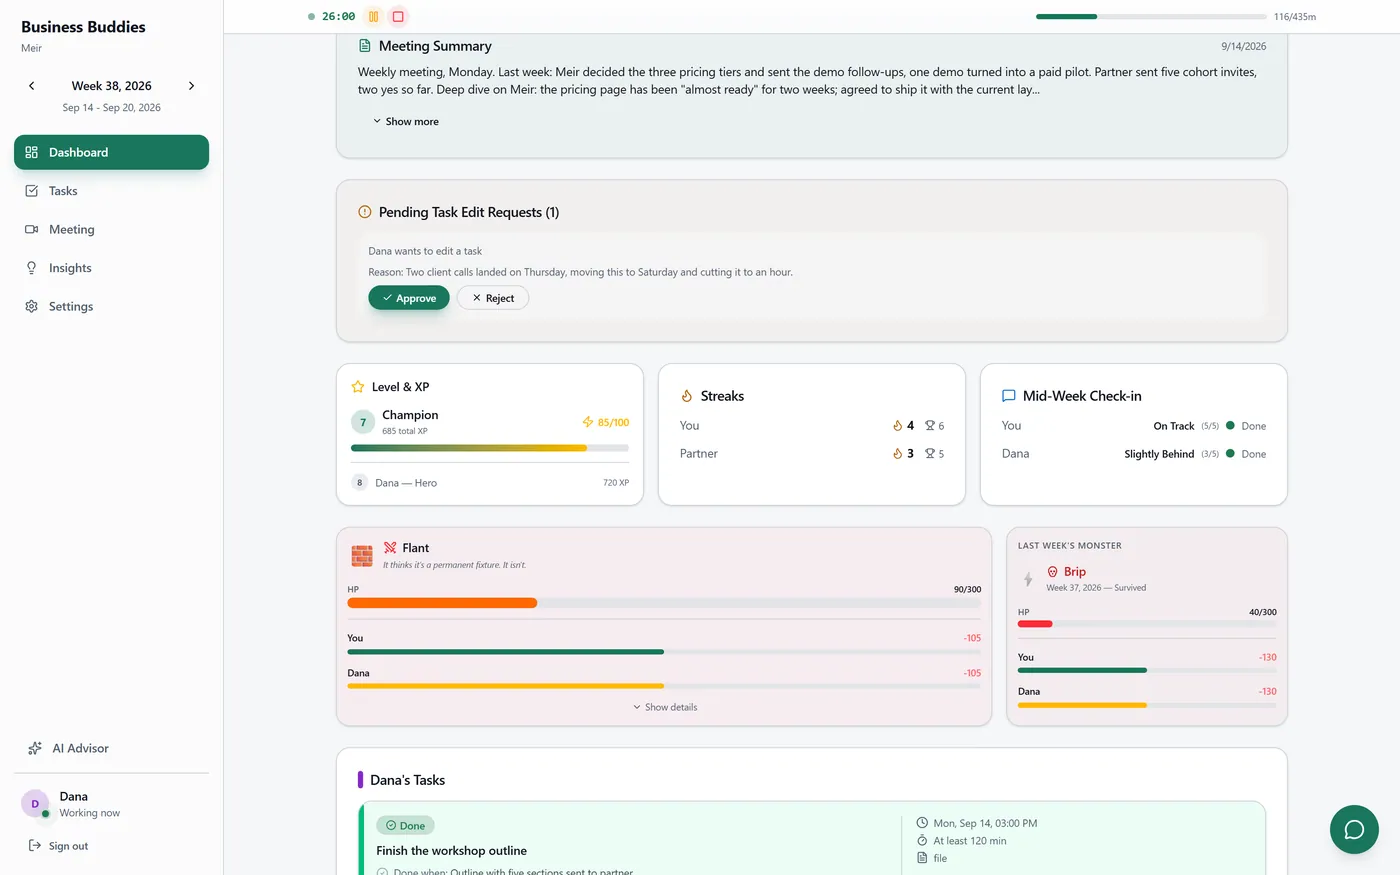Screen dimensions: 1400x875
Task: Open task 'Finish the workshop outline'
Action: click(451, 851)
